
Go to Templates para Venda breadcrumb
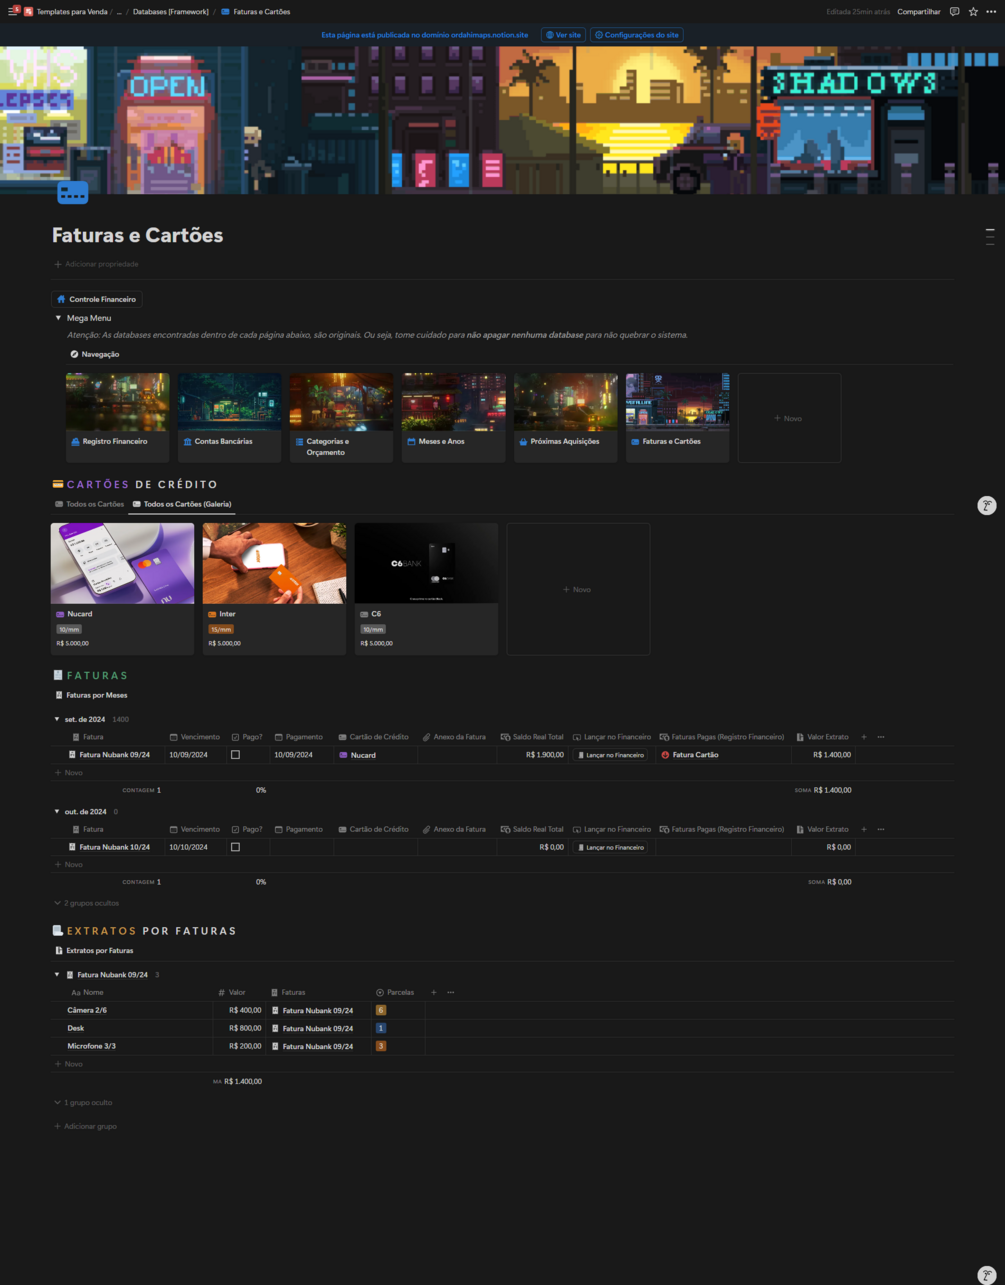[x=65, y=12]
